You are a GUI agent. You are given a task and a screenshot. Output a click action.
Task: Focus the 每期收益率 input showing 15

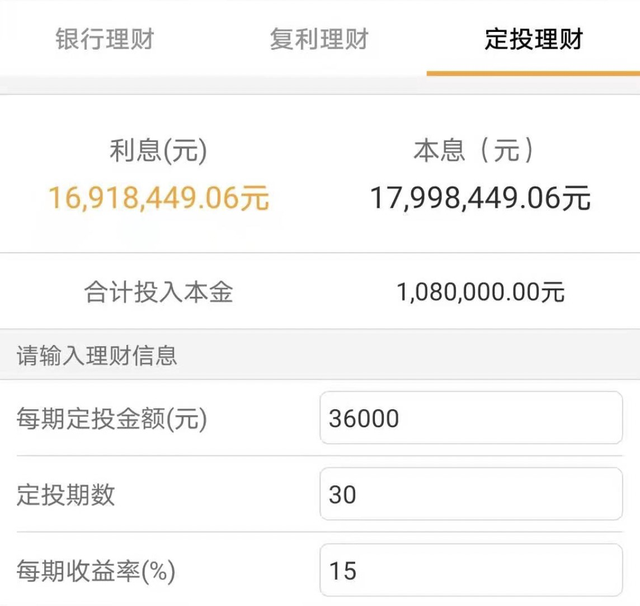click(471, 570)
